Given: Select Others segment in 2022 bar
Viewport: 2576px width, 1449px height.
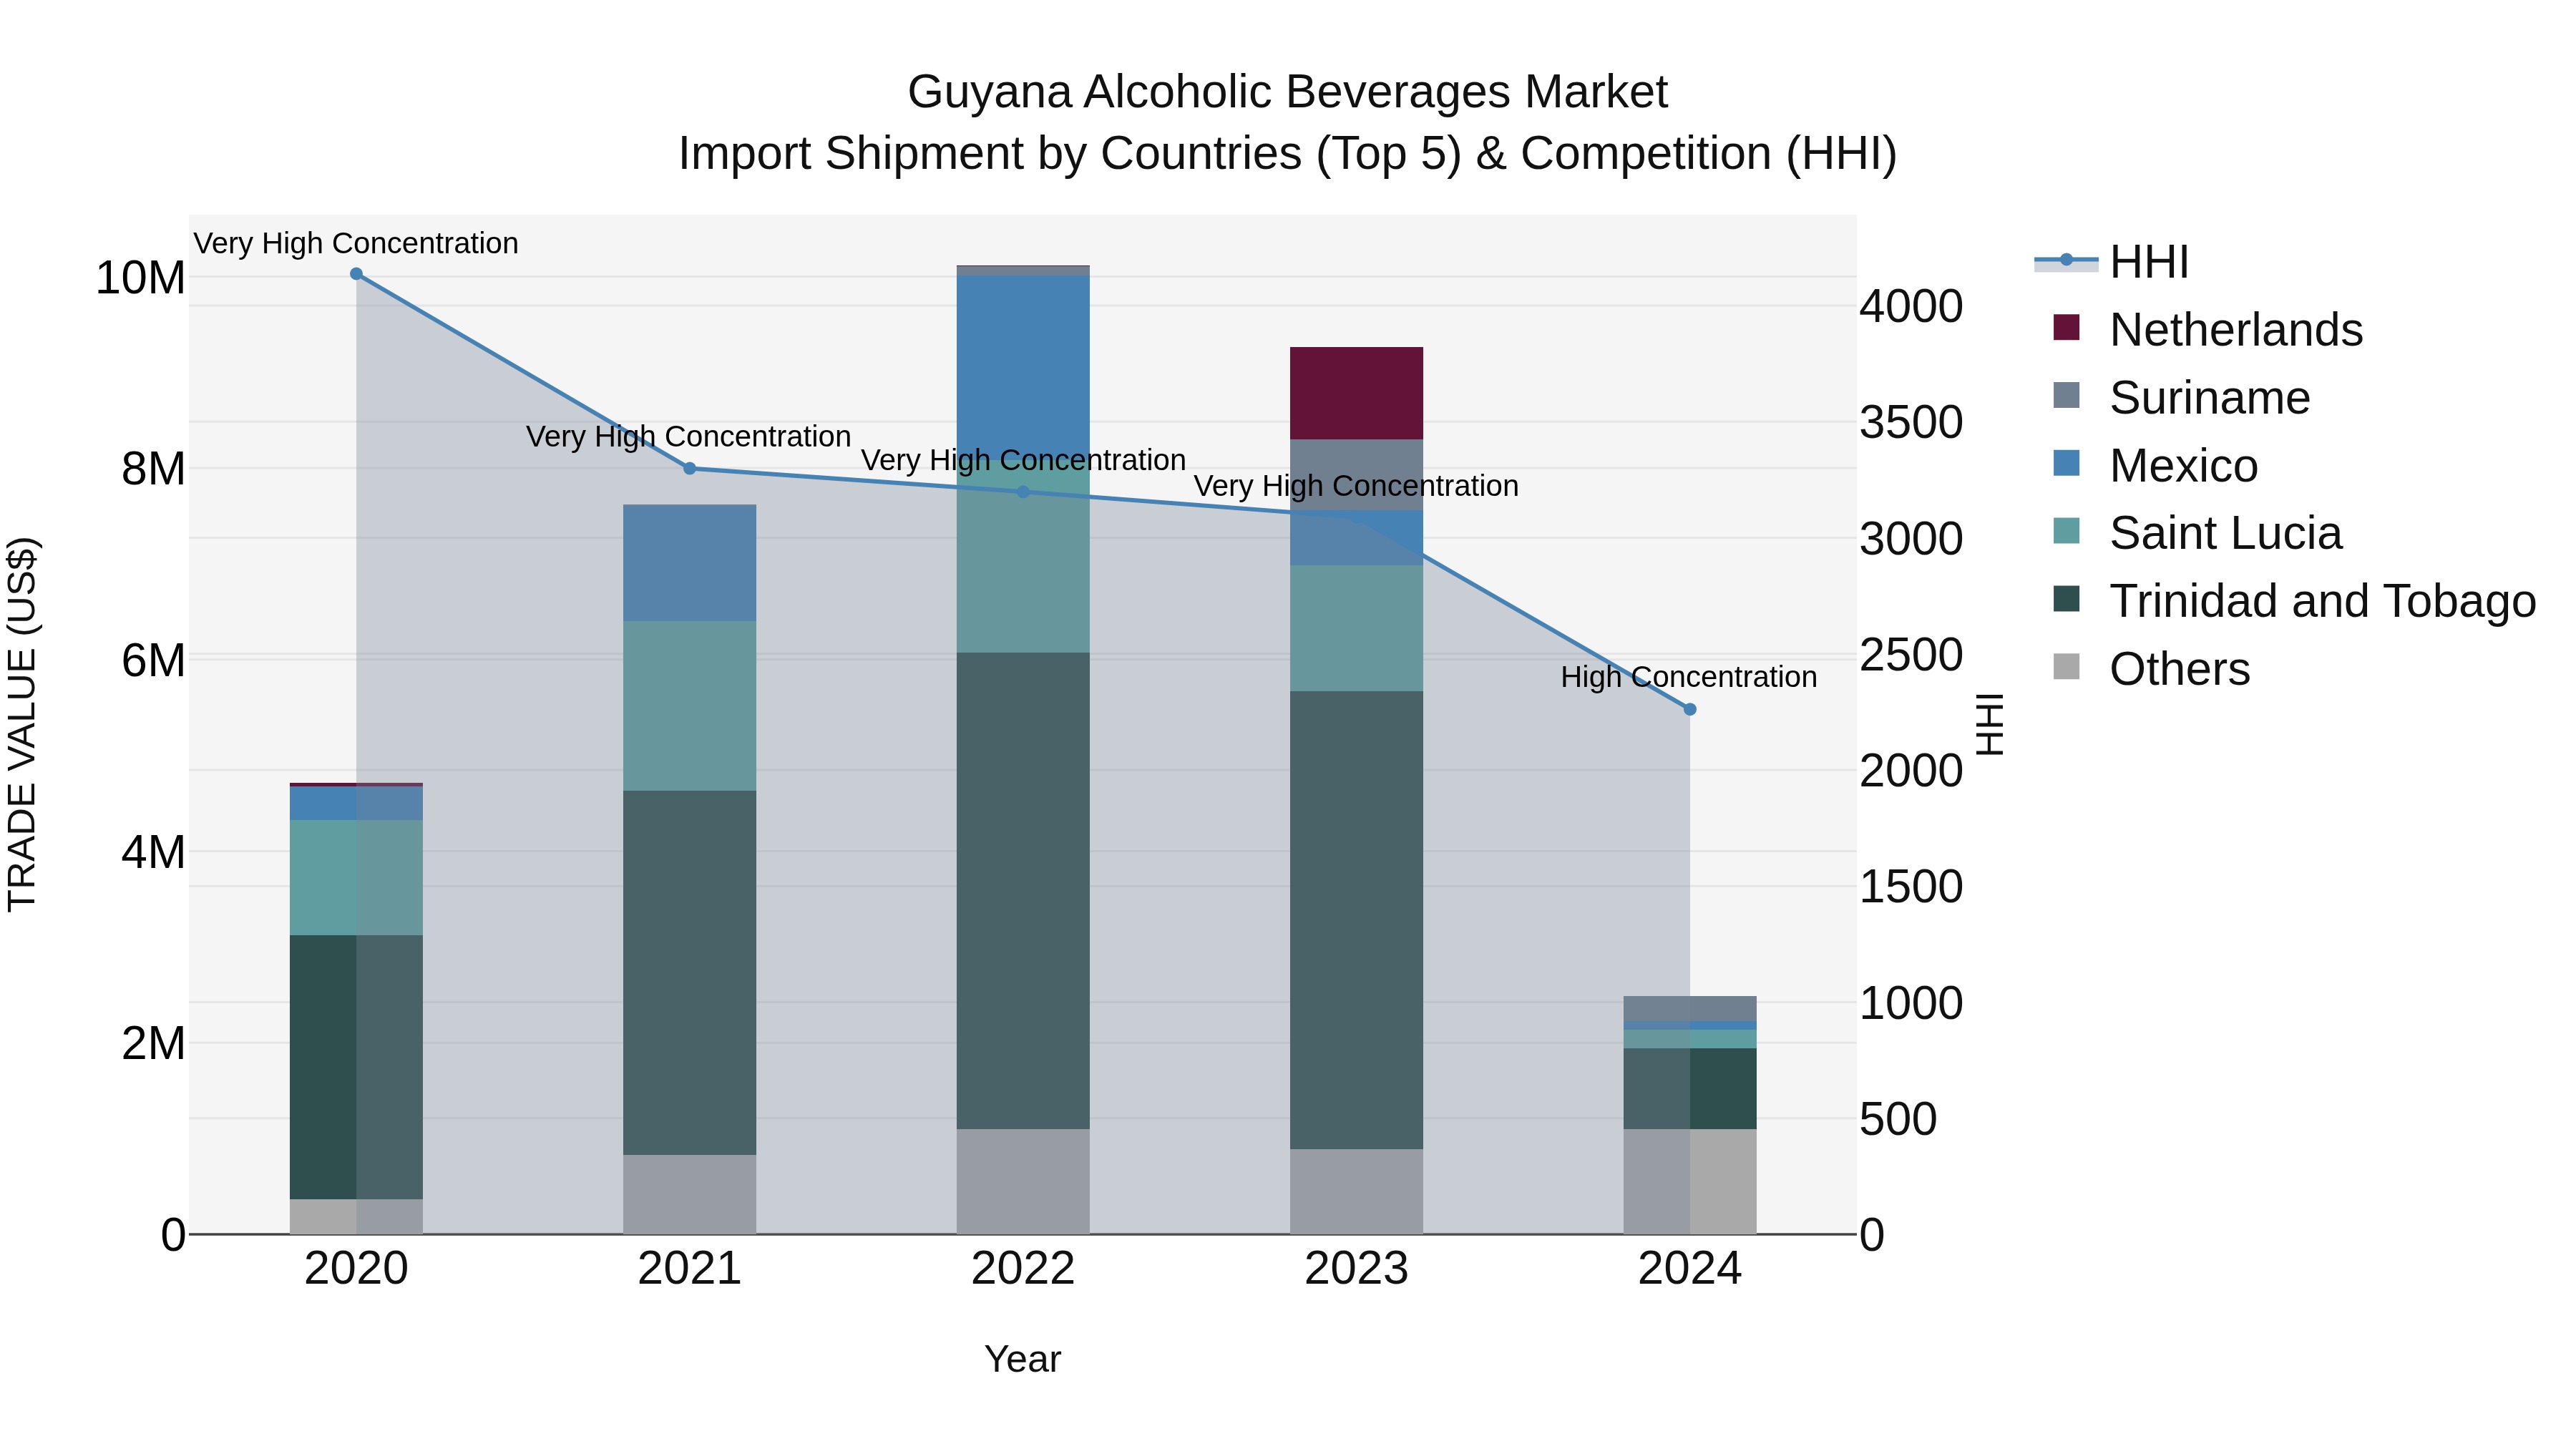Looking at the screenshot, I should pos(1023,1182).
